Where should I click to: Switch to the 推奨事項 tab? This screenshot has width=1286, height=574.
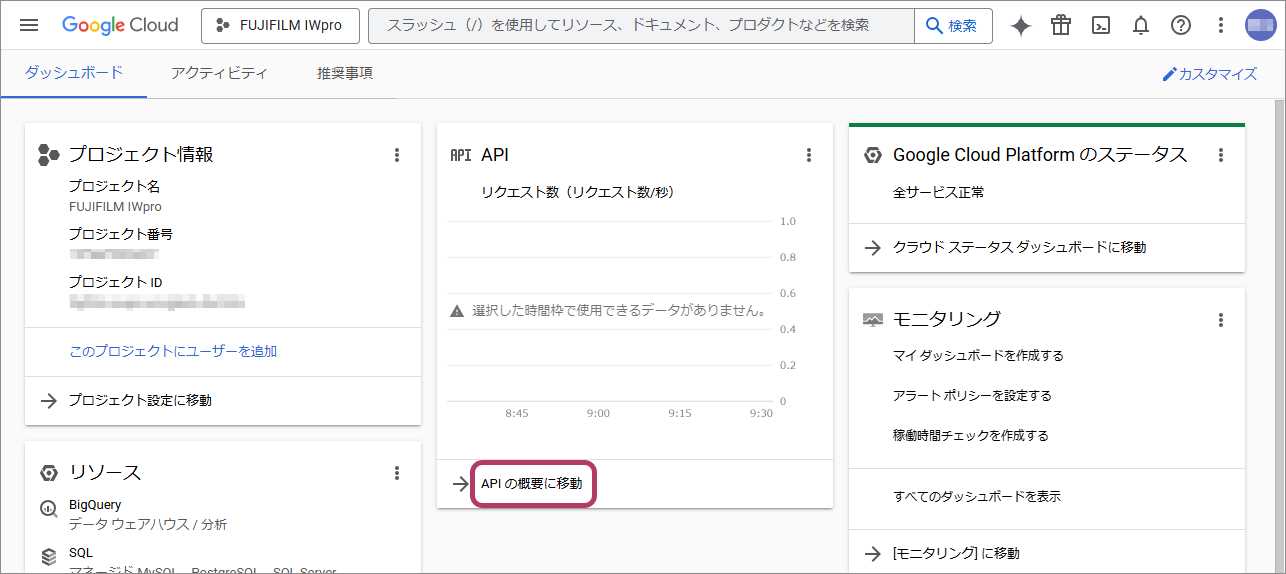pos(345,73)
